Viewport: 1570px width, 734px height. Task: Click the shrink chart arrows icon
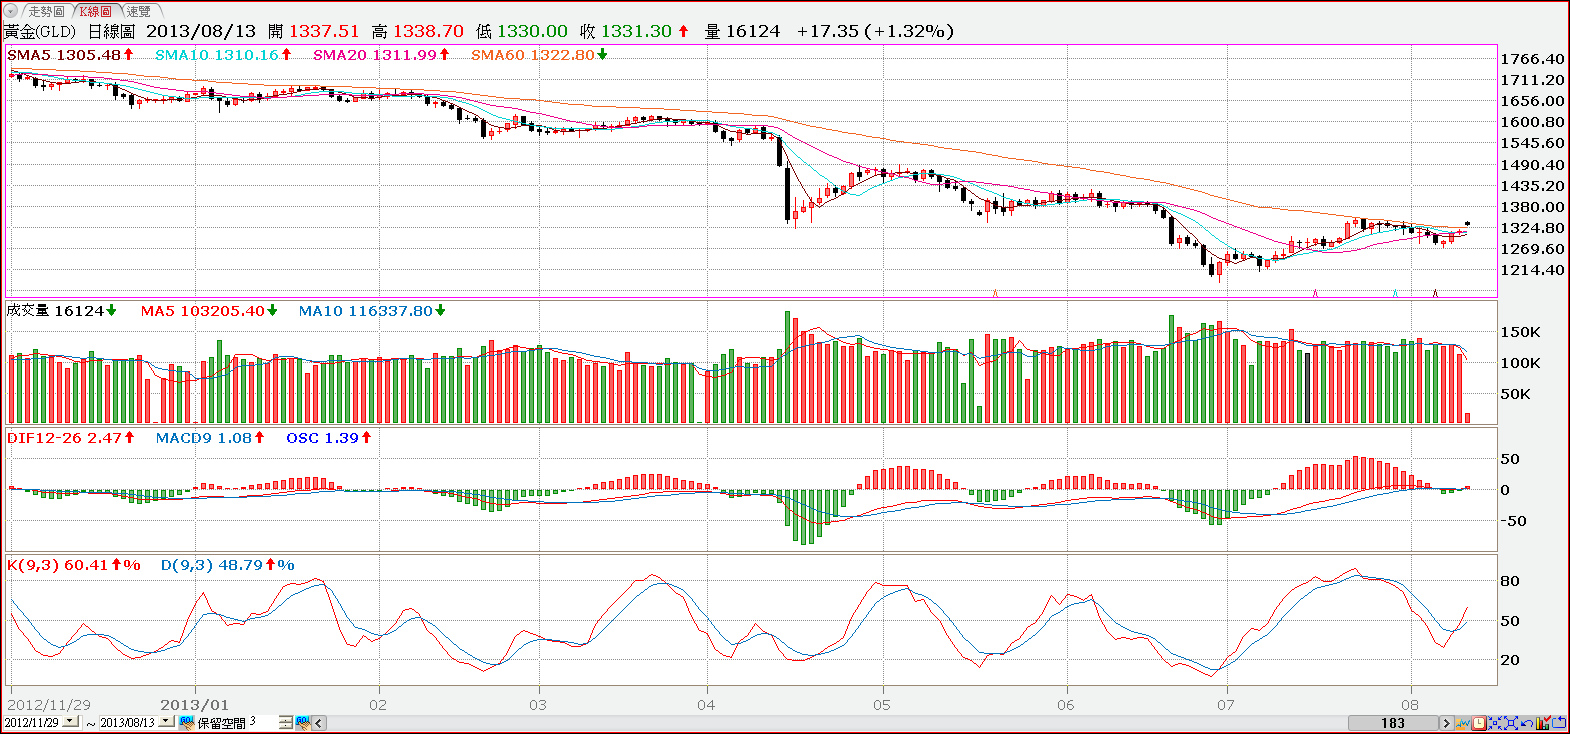[1495, 723]
